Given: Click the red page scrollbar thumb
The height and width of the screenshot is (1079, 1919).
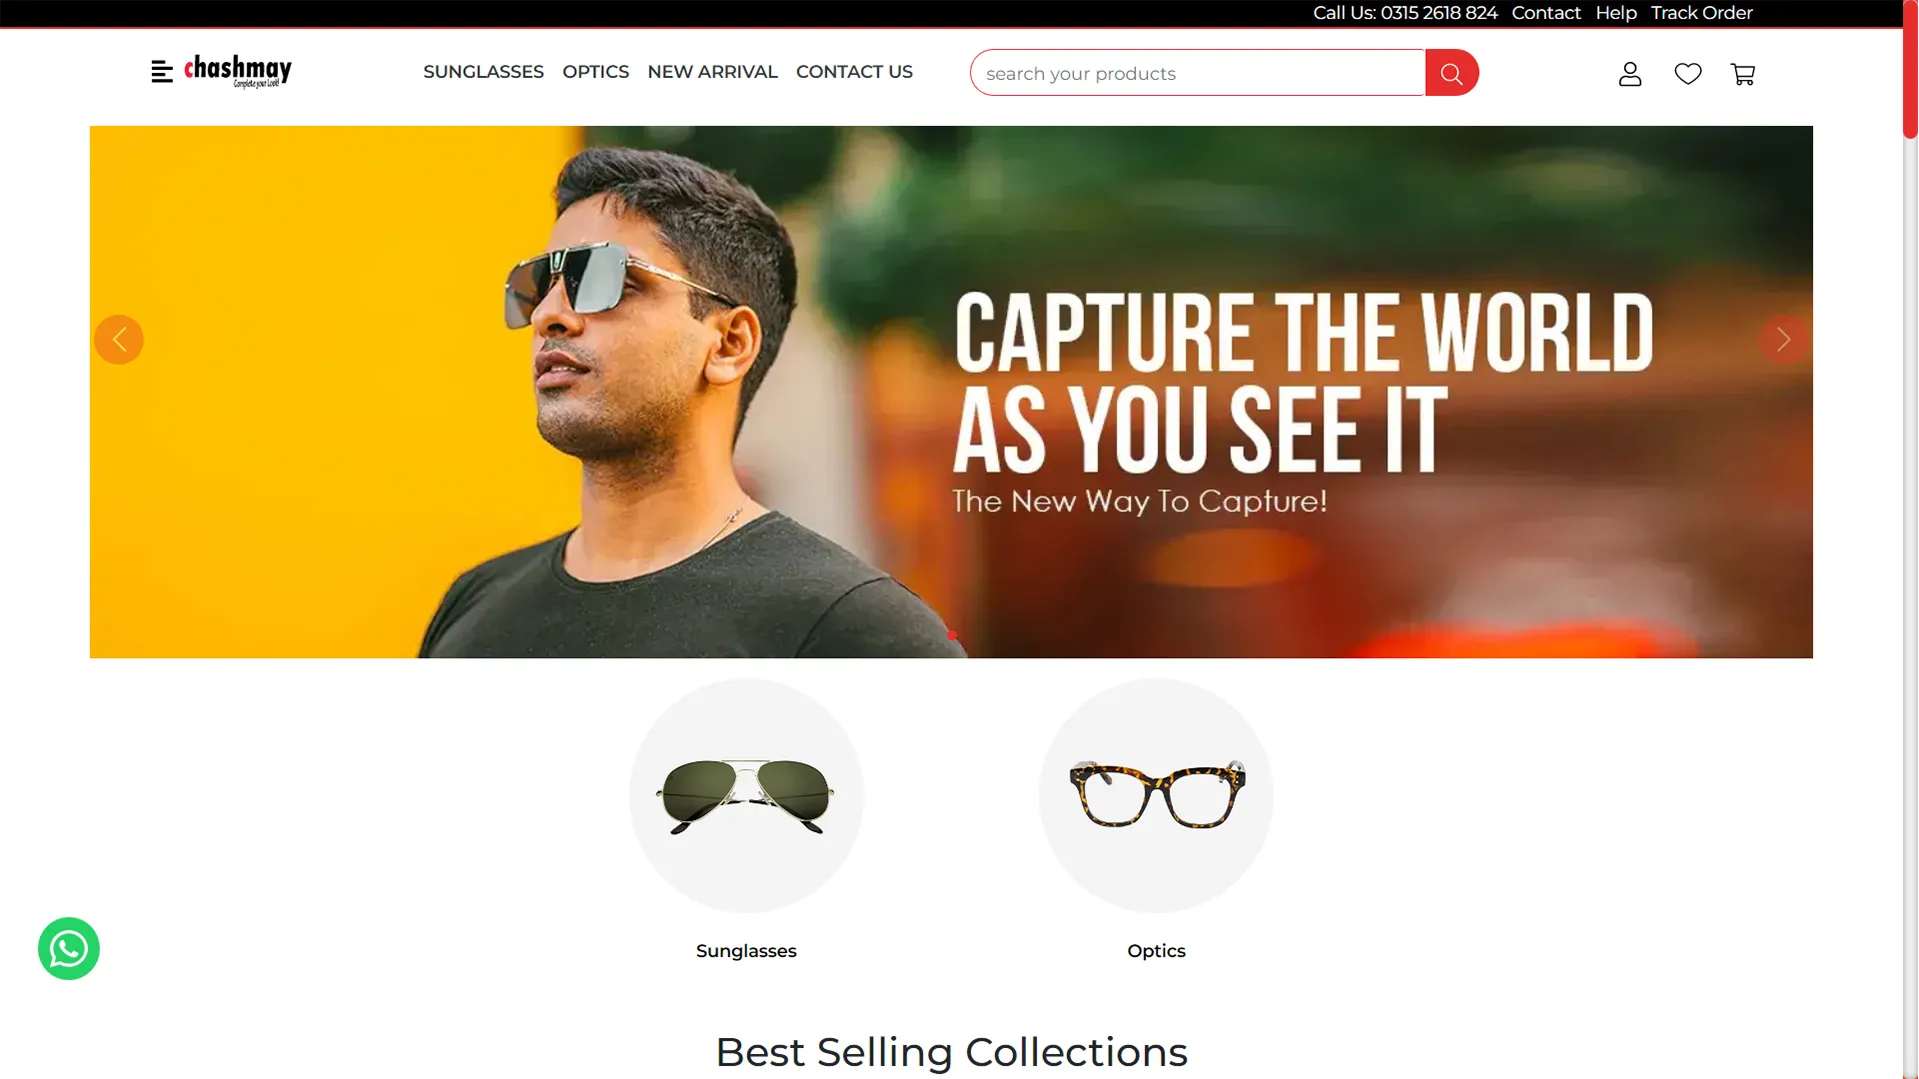Looking at the screenshot, I should click(1910, 69).
